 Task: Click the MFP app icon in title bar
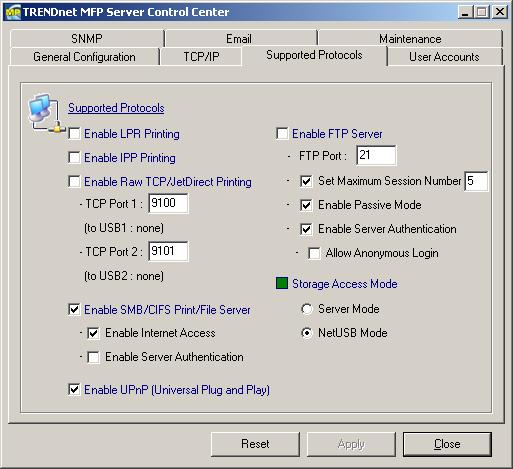[13, 12]
